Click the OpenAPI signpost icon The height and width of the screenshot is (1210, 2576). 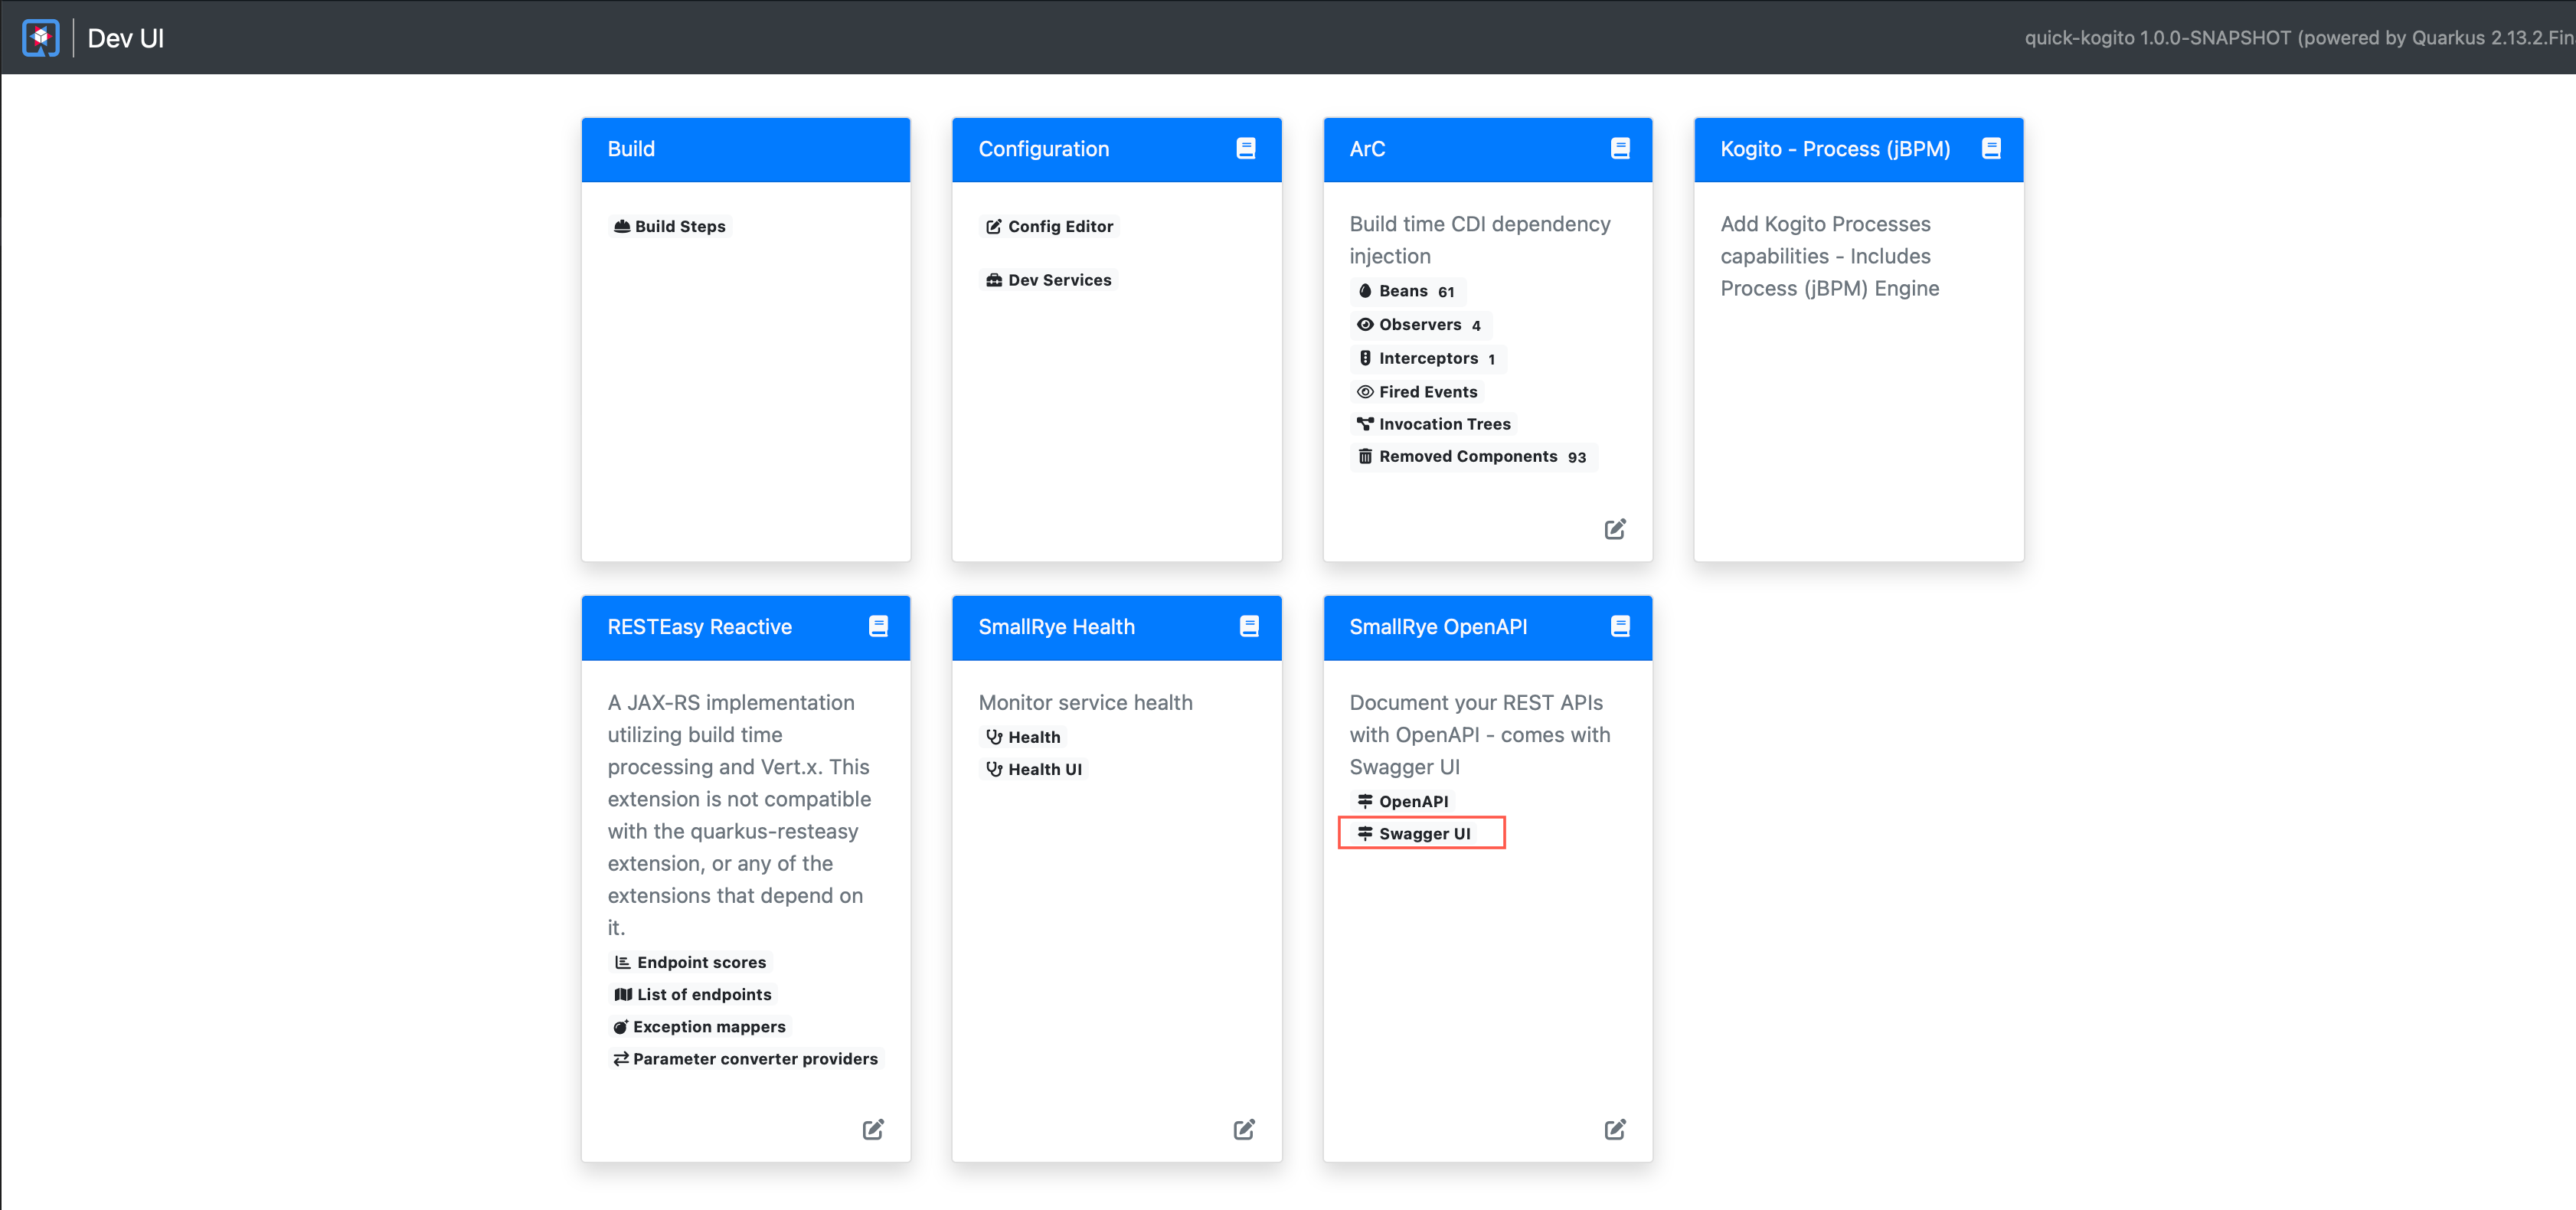pyautogui.click(x=1365, y=801)
